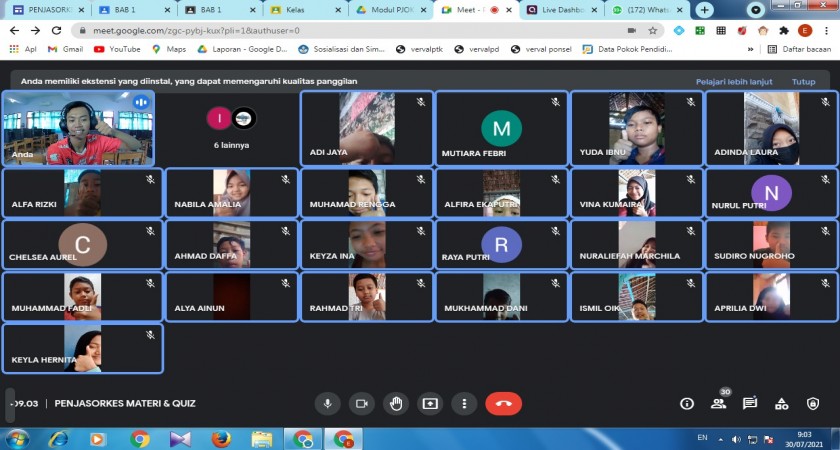Select the YUDA IBNU video tile
The image size is (840, 450).
636,128
